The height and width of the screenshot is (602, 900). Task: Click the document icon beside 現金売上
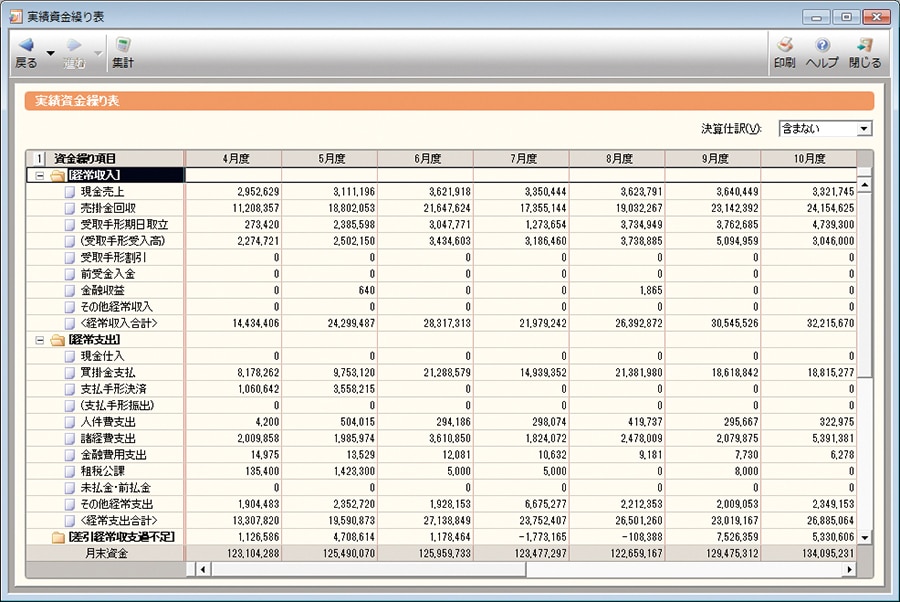pyautogui.click(x=70, y=192)
